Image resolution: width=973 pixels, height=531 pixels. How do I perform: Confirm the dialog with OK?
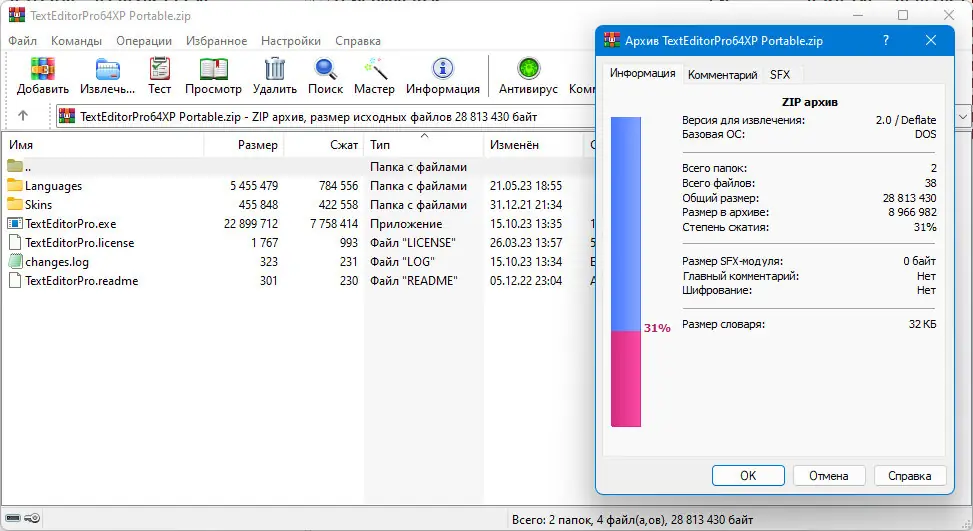(x=748, y=476)
